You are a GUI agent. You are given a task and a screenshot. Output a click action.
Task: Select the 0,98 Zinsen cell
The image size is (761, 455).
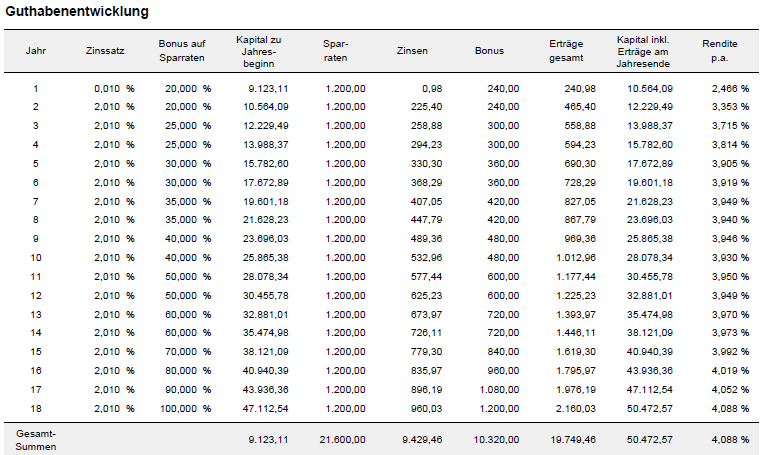click(x=432, y=88)
